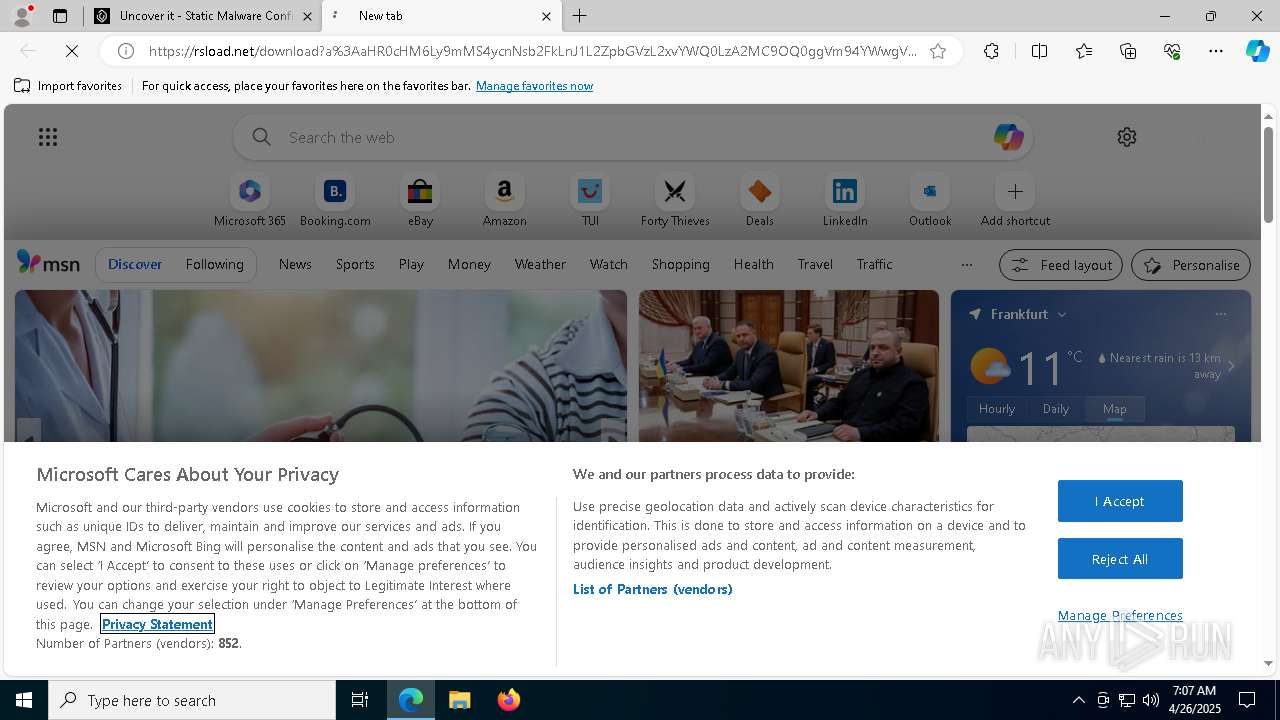The height and width of the screenshot is (720, 1280).
Task: Click Import favorites button
Action: (68, 86)
